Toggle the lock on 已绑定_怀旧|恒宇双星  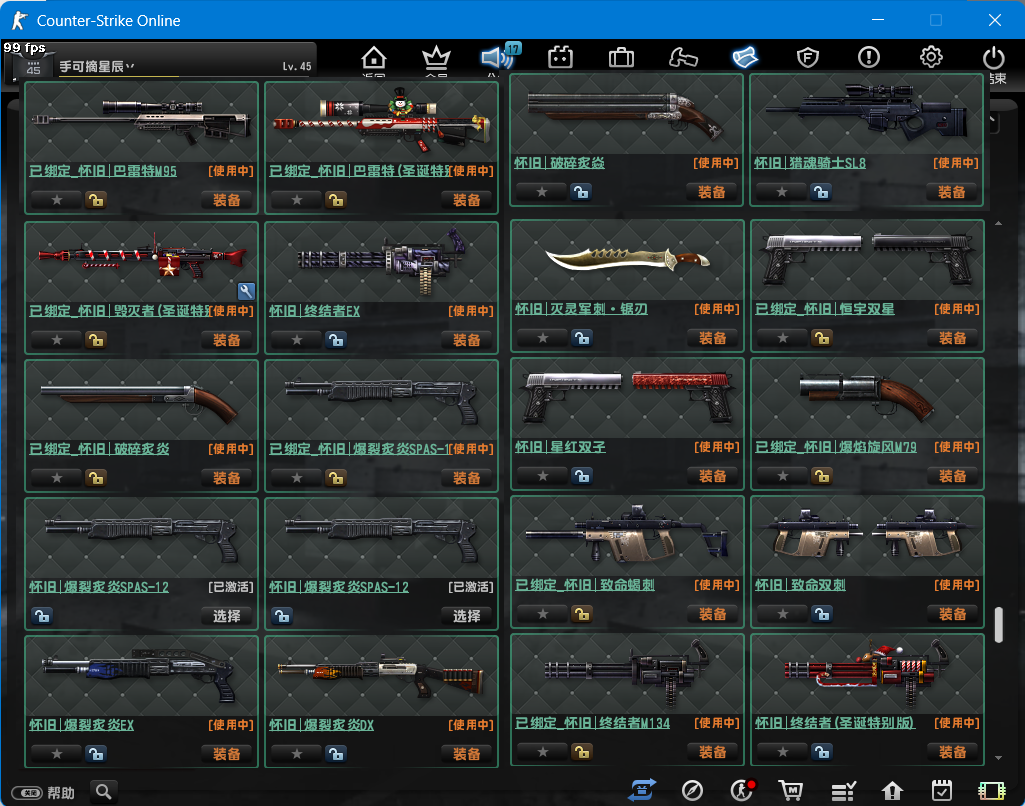822,338
